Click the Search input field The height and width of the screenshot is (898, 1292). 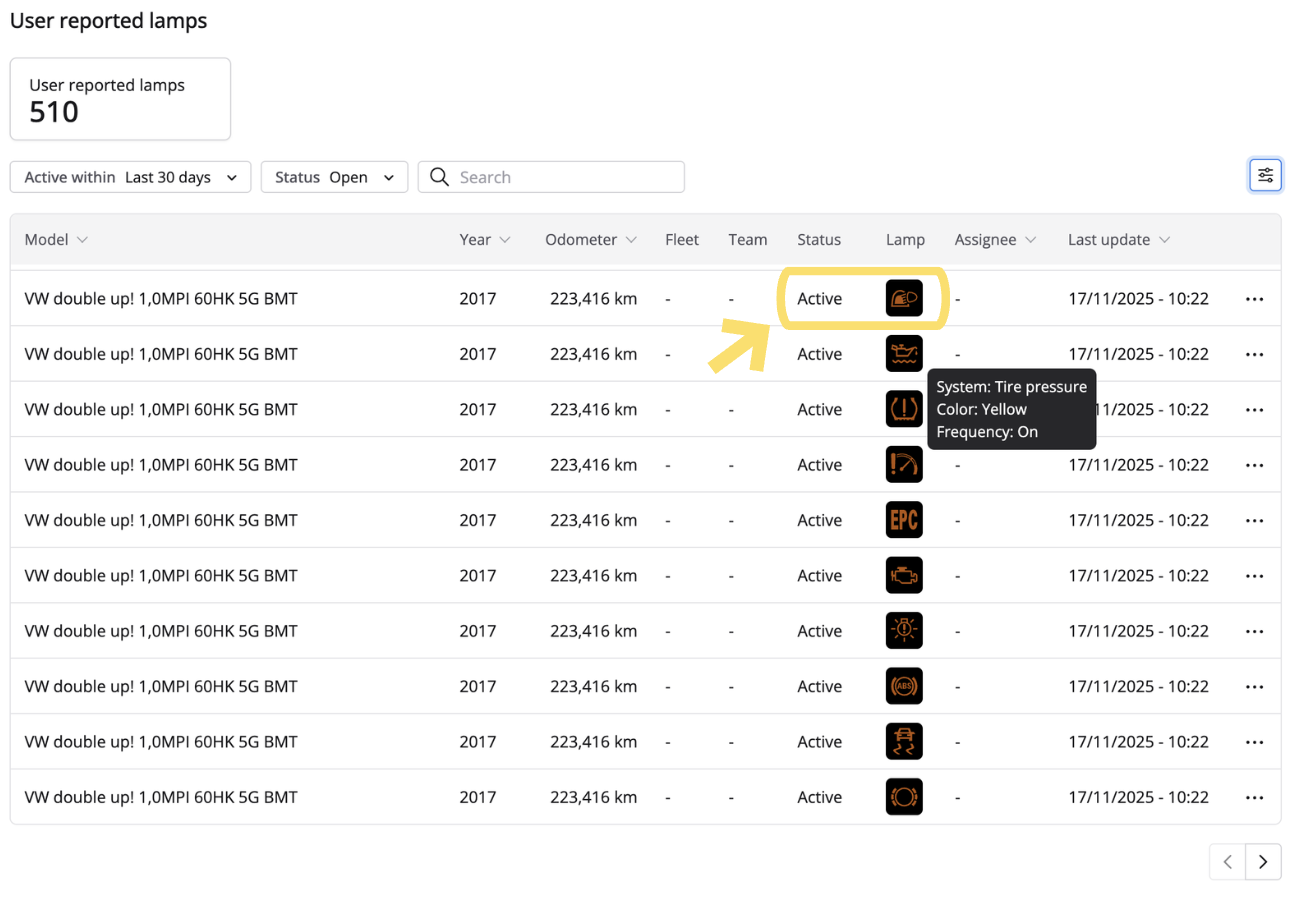pos(565,177)
